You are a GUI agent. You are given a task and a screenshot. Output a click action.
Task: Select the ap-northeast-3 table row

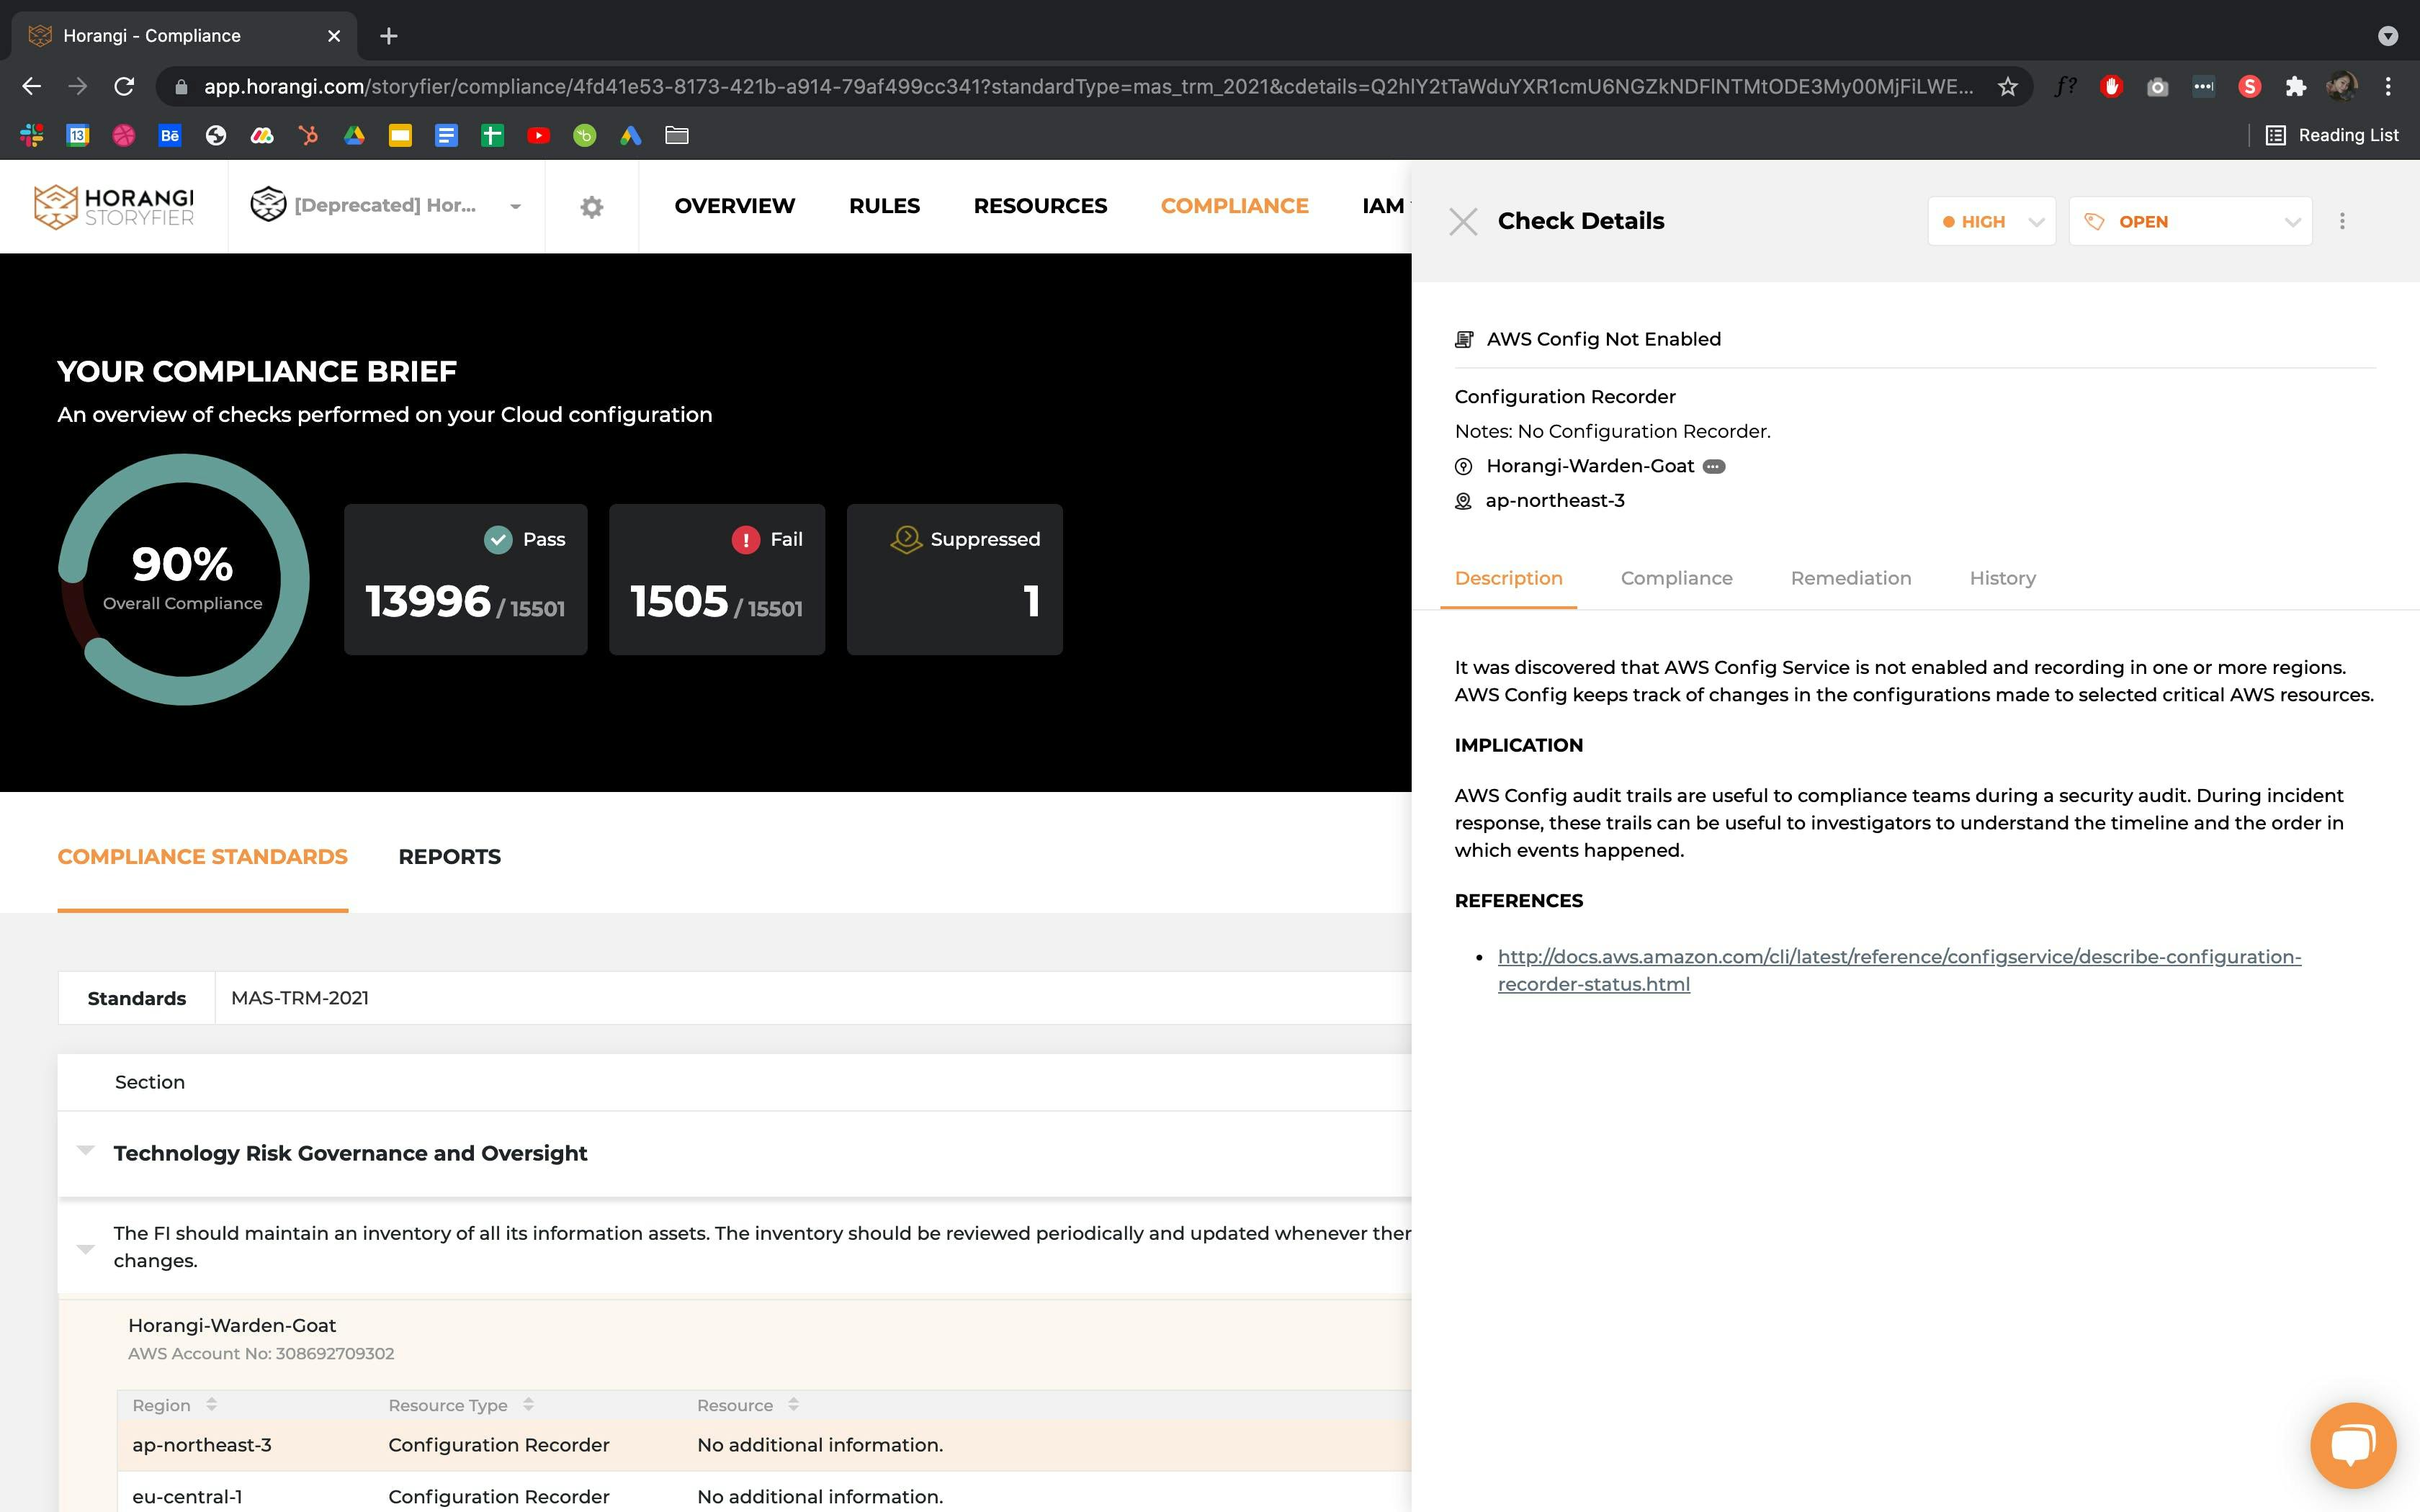[764, 1445]
